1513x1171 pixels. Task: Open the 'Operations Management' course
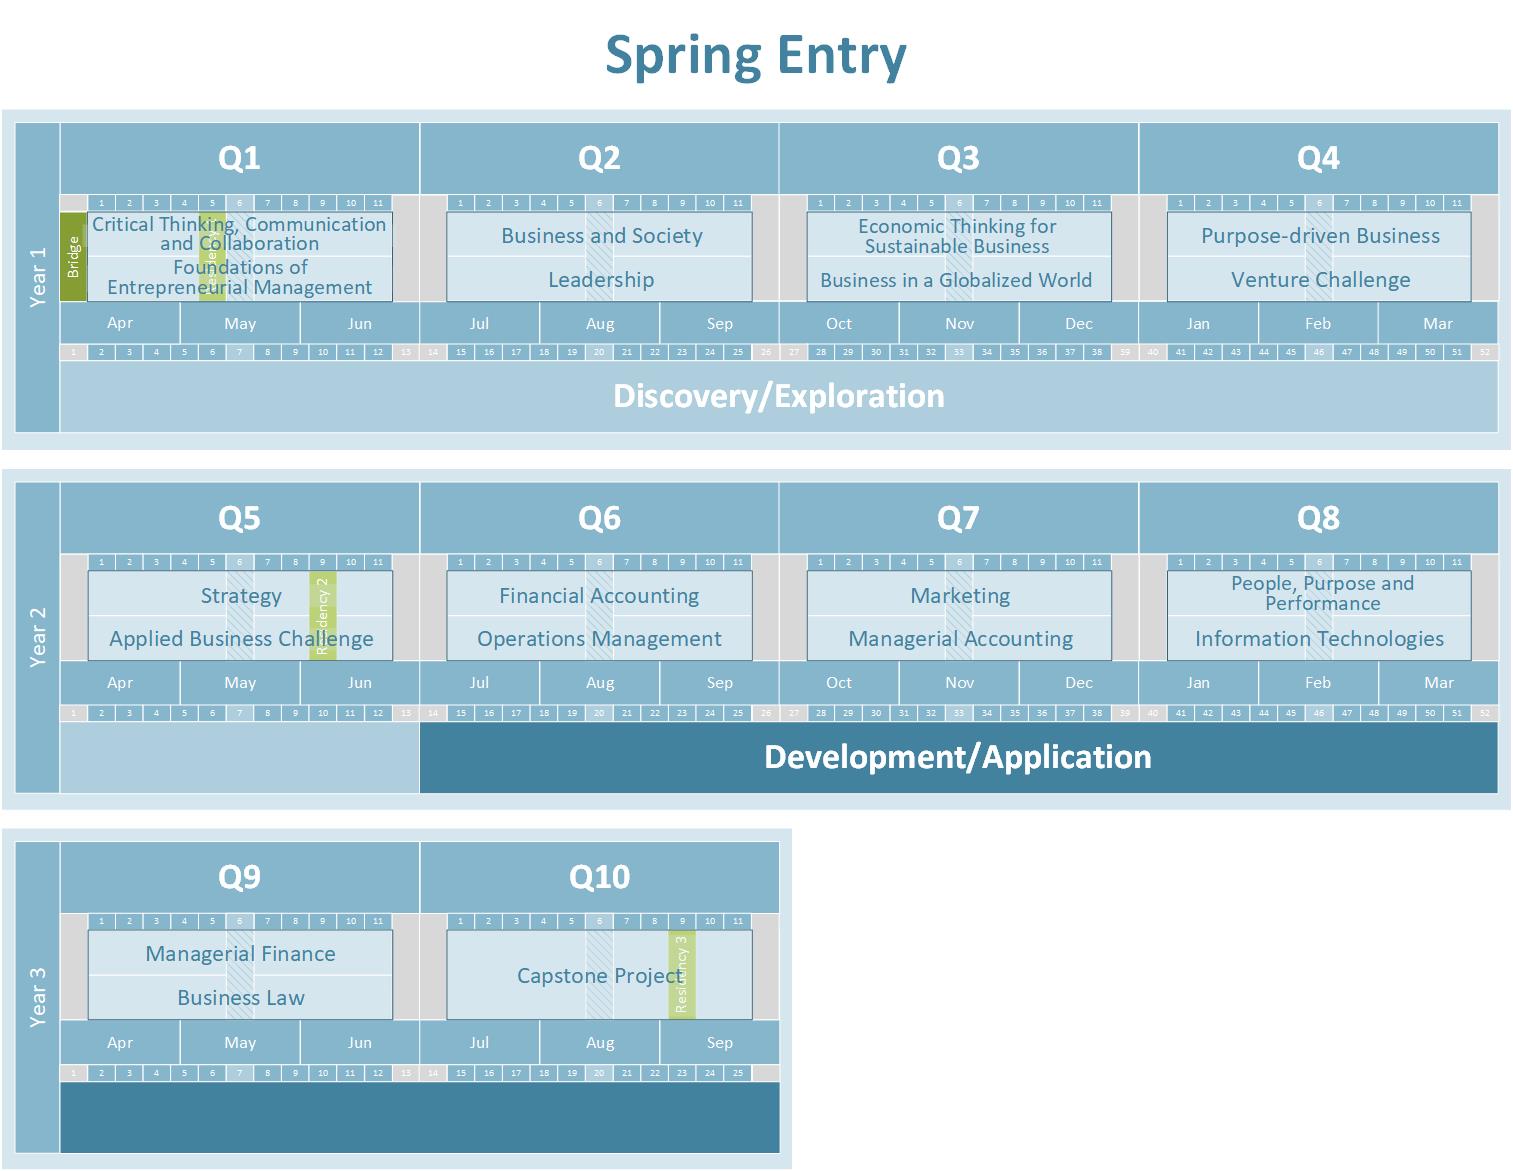pyautogui.click(x=600, y=638)
